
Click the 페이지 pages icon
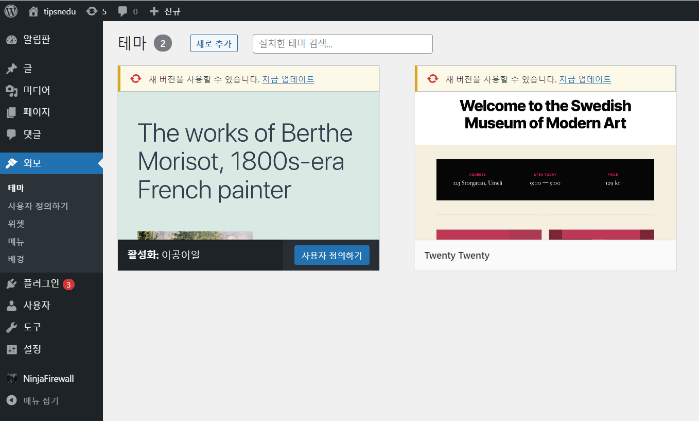click(12, 112)
